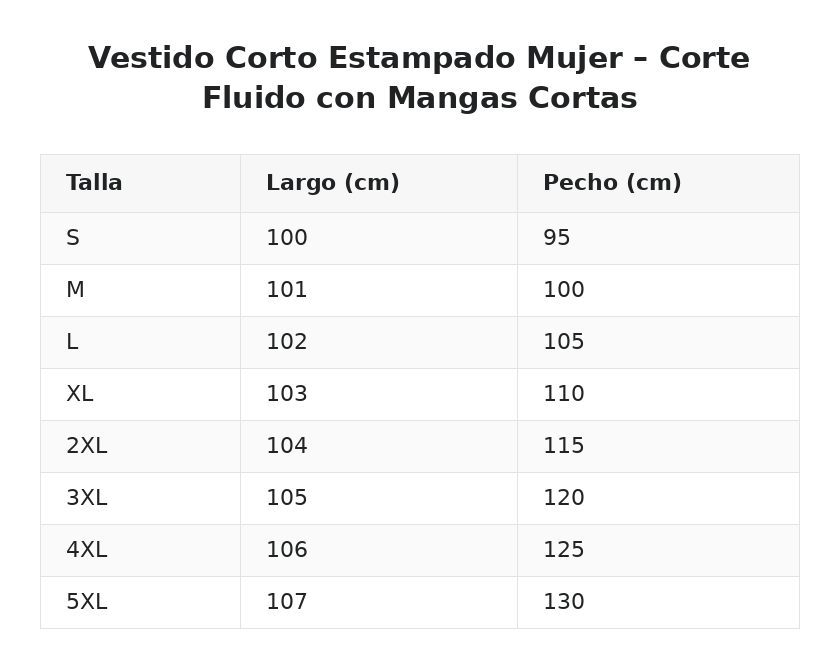Select the Talla column header
Screen dimensions: 839x668
141,184
